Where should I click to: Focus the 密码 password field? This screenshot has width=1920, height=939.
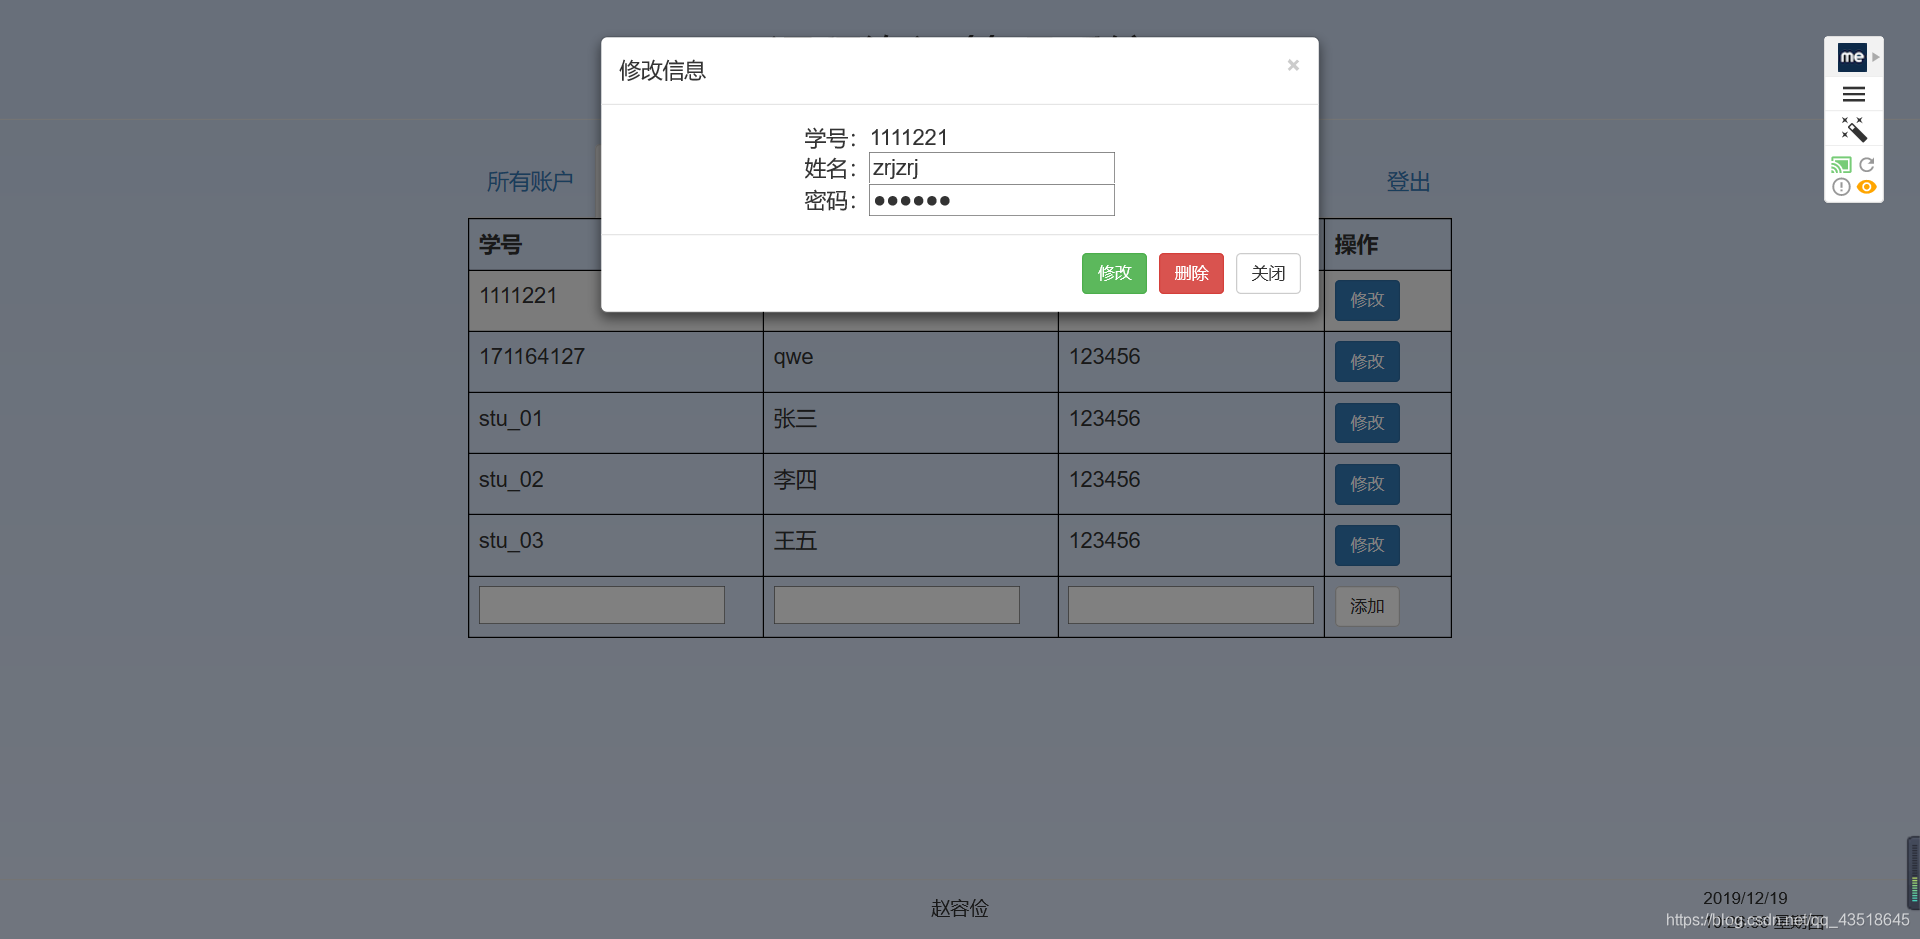991,200
